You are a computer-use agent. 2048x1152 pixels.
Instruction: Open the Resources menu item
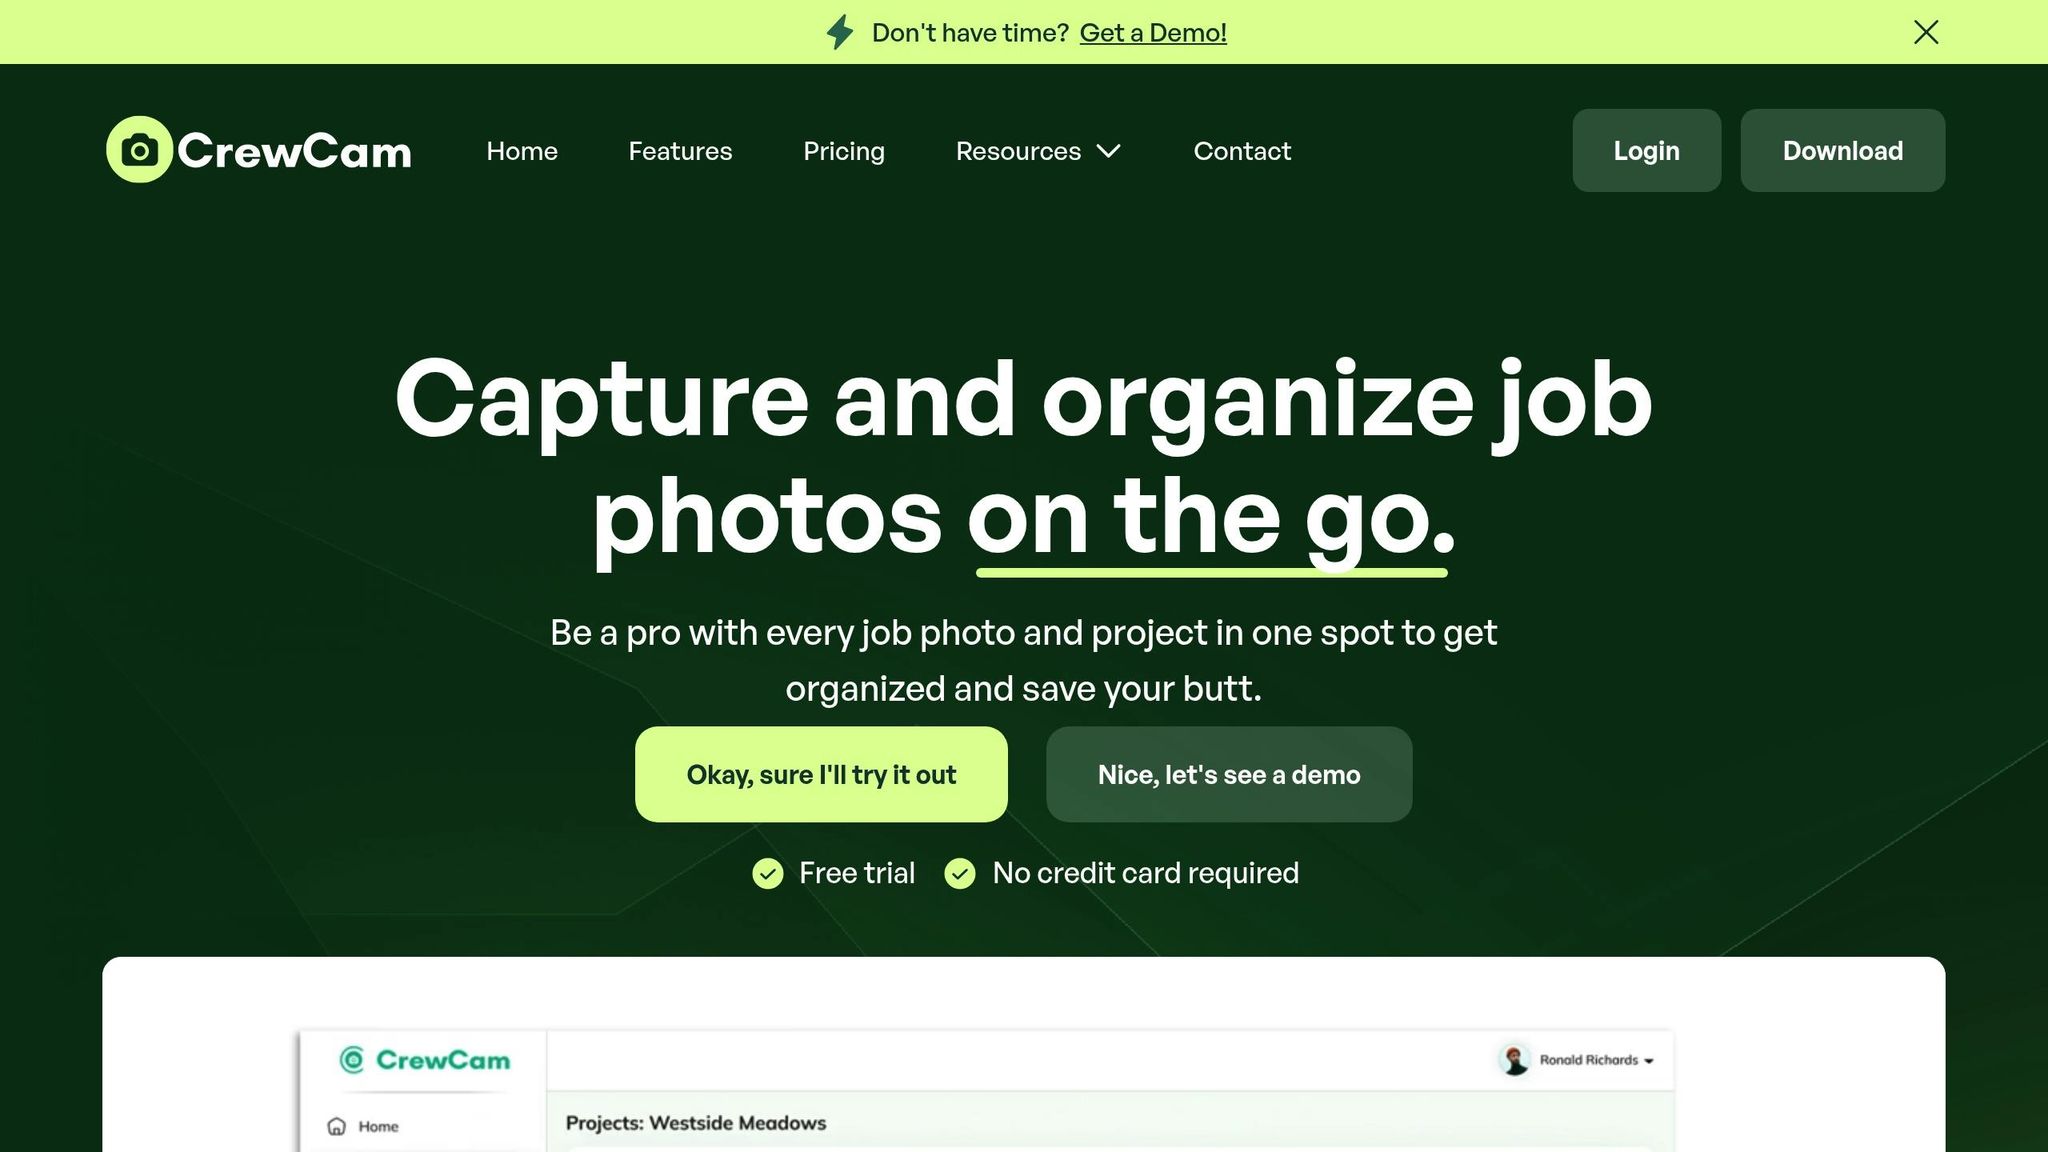tap(1038, 151)
